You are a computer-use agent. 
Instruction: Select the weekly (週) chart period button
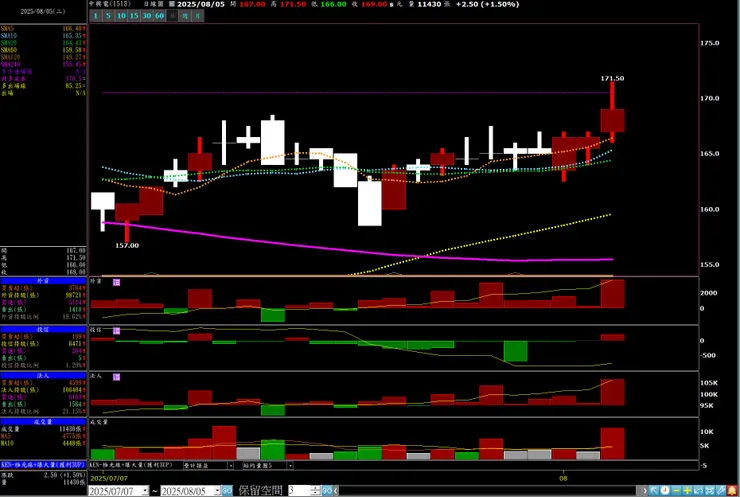pyautogui.click(x=185, y=16)
